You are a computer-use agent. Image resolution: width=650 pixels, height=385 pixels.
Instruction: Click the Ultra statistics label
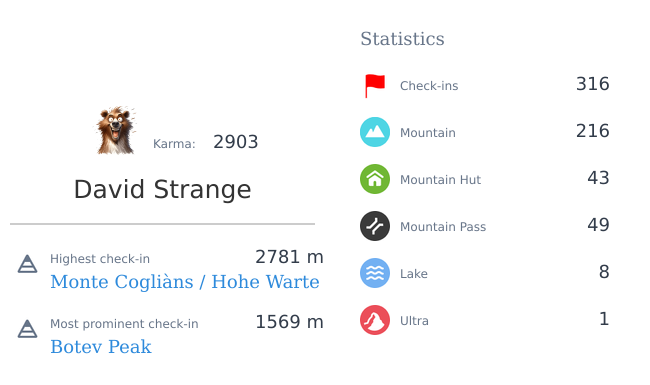414,321
